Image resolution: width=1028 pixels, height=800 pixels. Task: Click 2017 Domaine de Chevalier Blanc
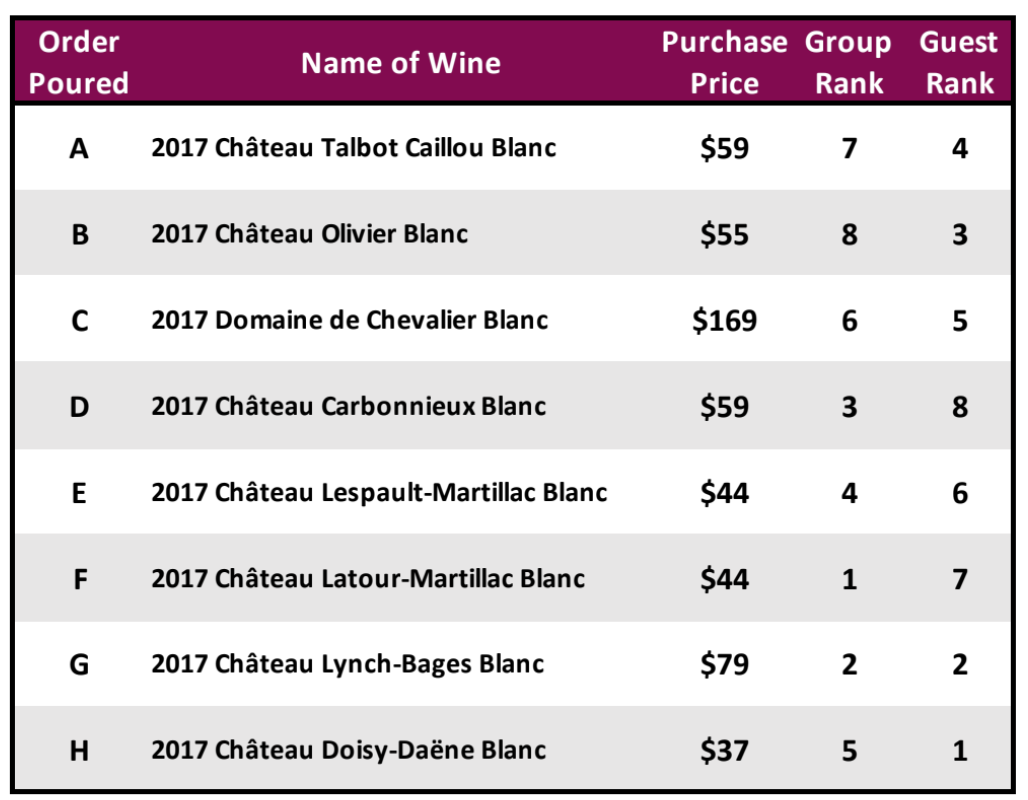coord(350,320)
